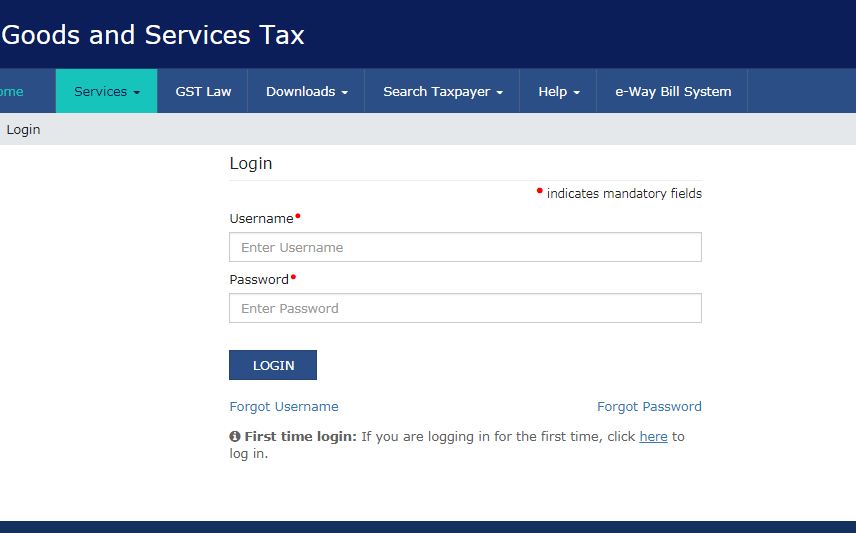
Task: Click the Forgot Password link
Action: tap(649, 407)
